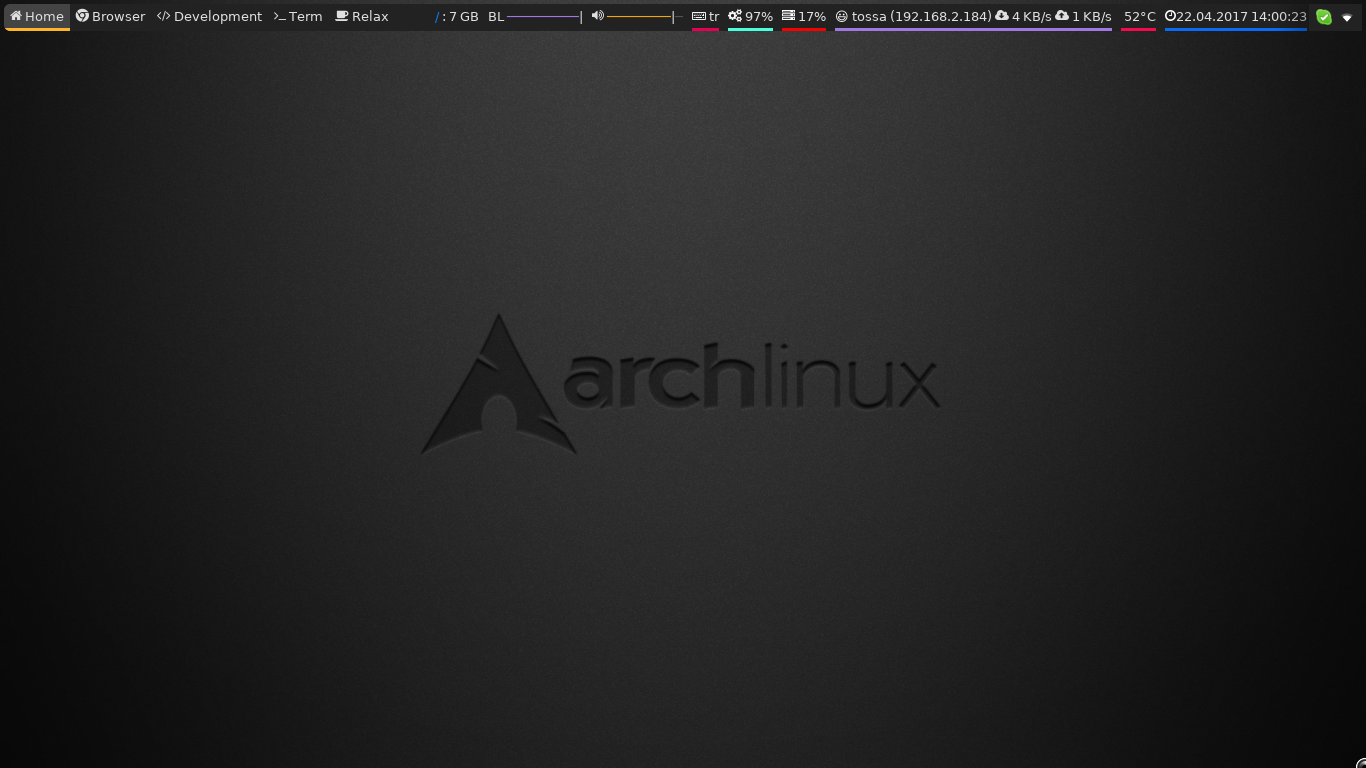Click the keyboard layout tr indicator
The height and width of the screenshot is (768, 1366).
point(705,16)
